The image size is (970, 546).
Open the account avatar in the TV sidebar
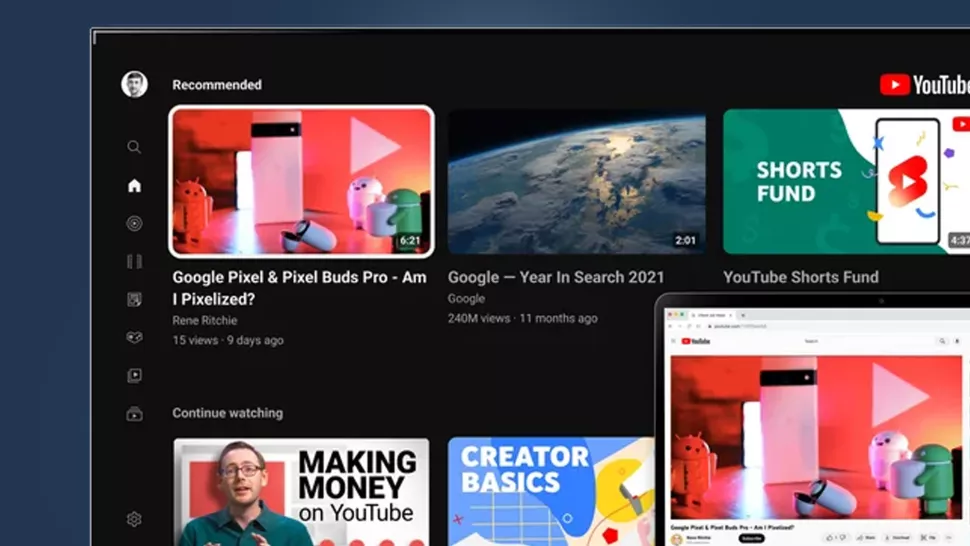pyautogui.click(x=134, y=84)
